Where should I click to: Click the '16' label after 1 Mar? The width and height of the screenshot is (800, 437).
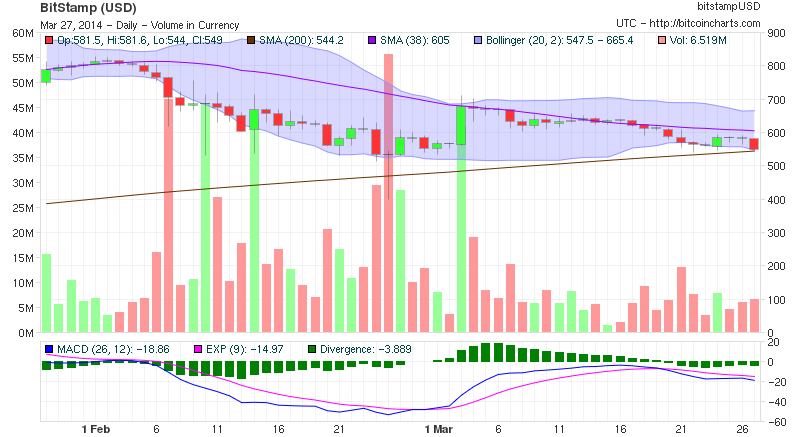pyautogui.click(x=620, y=429)
